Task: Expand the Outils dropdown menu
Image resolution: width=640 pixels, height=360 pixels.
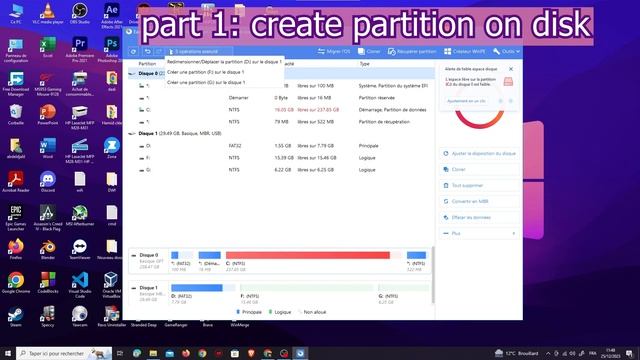Action: point(506,51)
